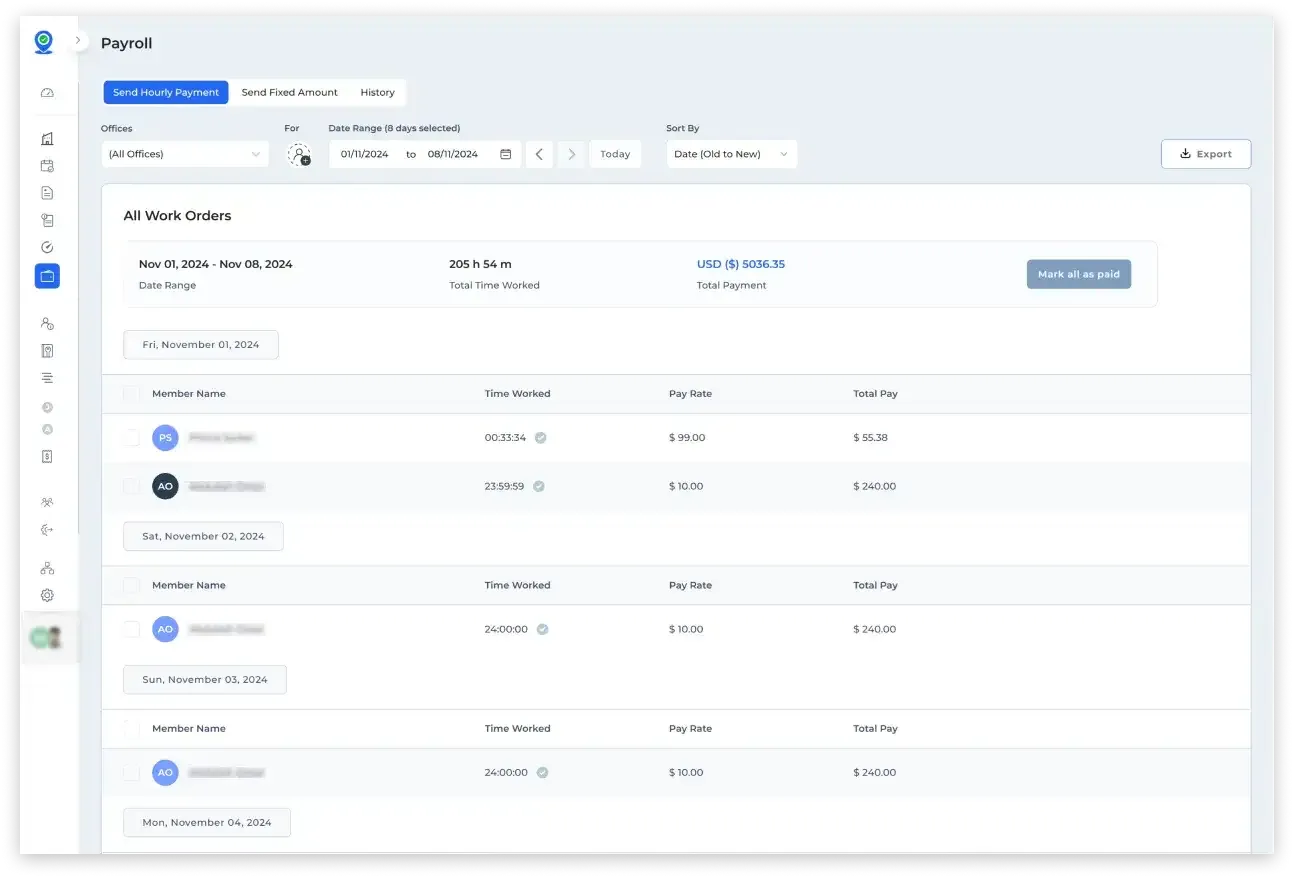Select the AO member row checkbox under November 02

[131, 629]
